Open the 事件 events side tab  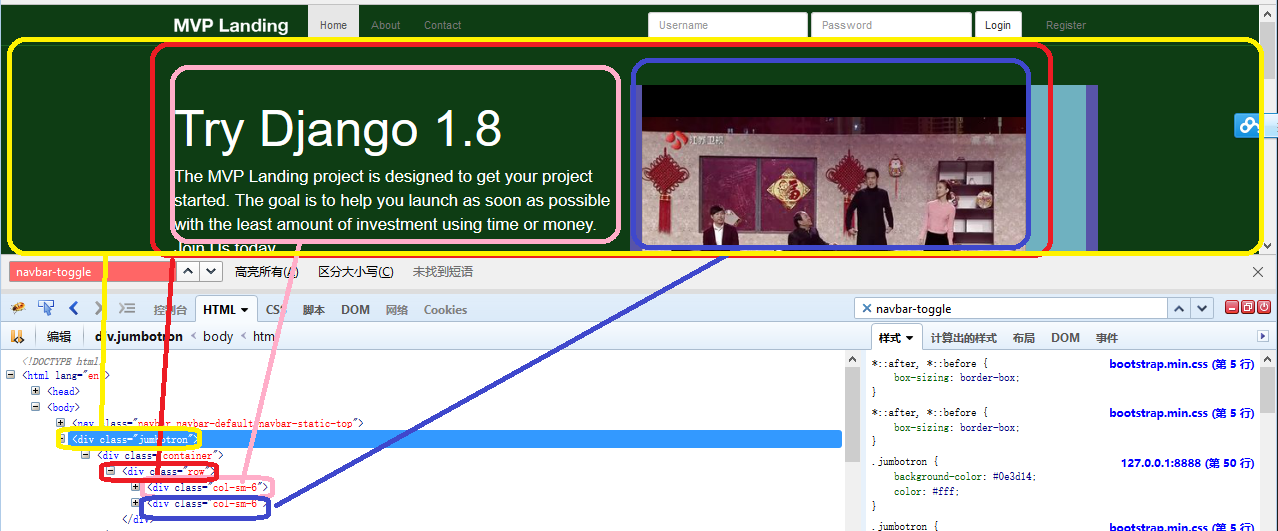pyautogui.click(x=1107, y=338)
